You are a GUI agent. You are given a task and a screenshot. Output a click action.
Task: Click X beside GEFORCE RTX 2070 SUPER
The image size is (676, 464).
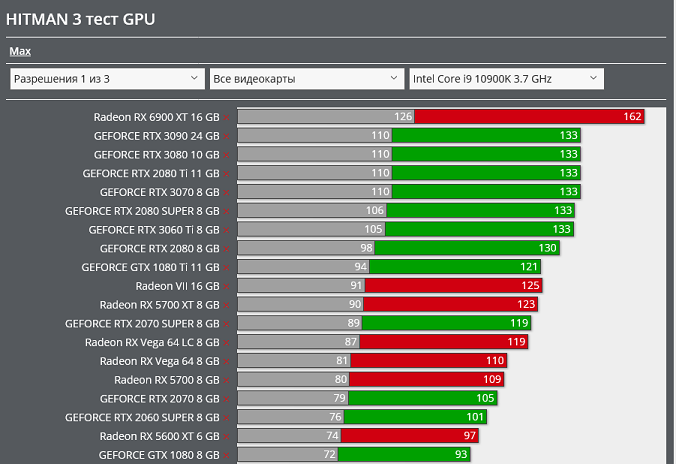(226, 324)
